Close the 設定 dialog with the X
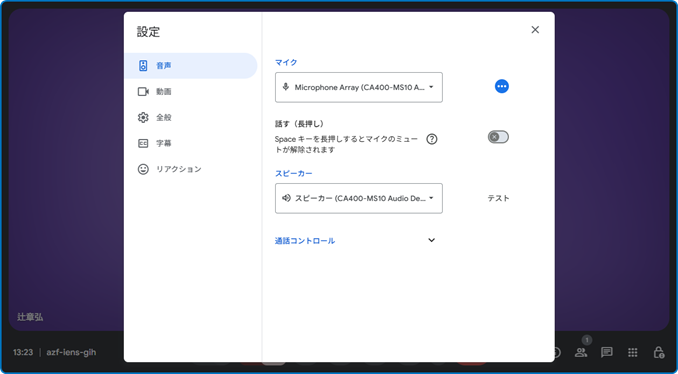Image resolution: width=678 pixels, height=374 pixels. (x=535, y=29)
